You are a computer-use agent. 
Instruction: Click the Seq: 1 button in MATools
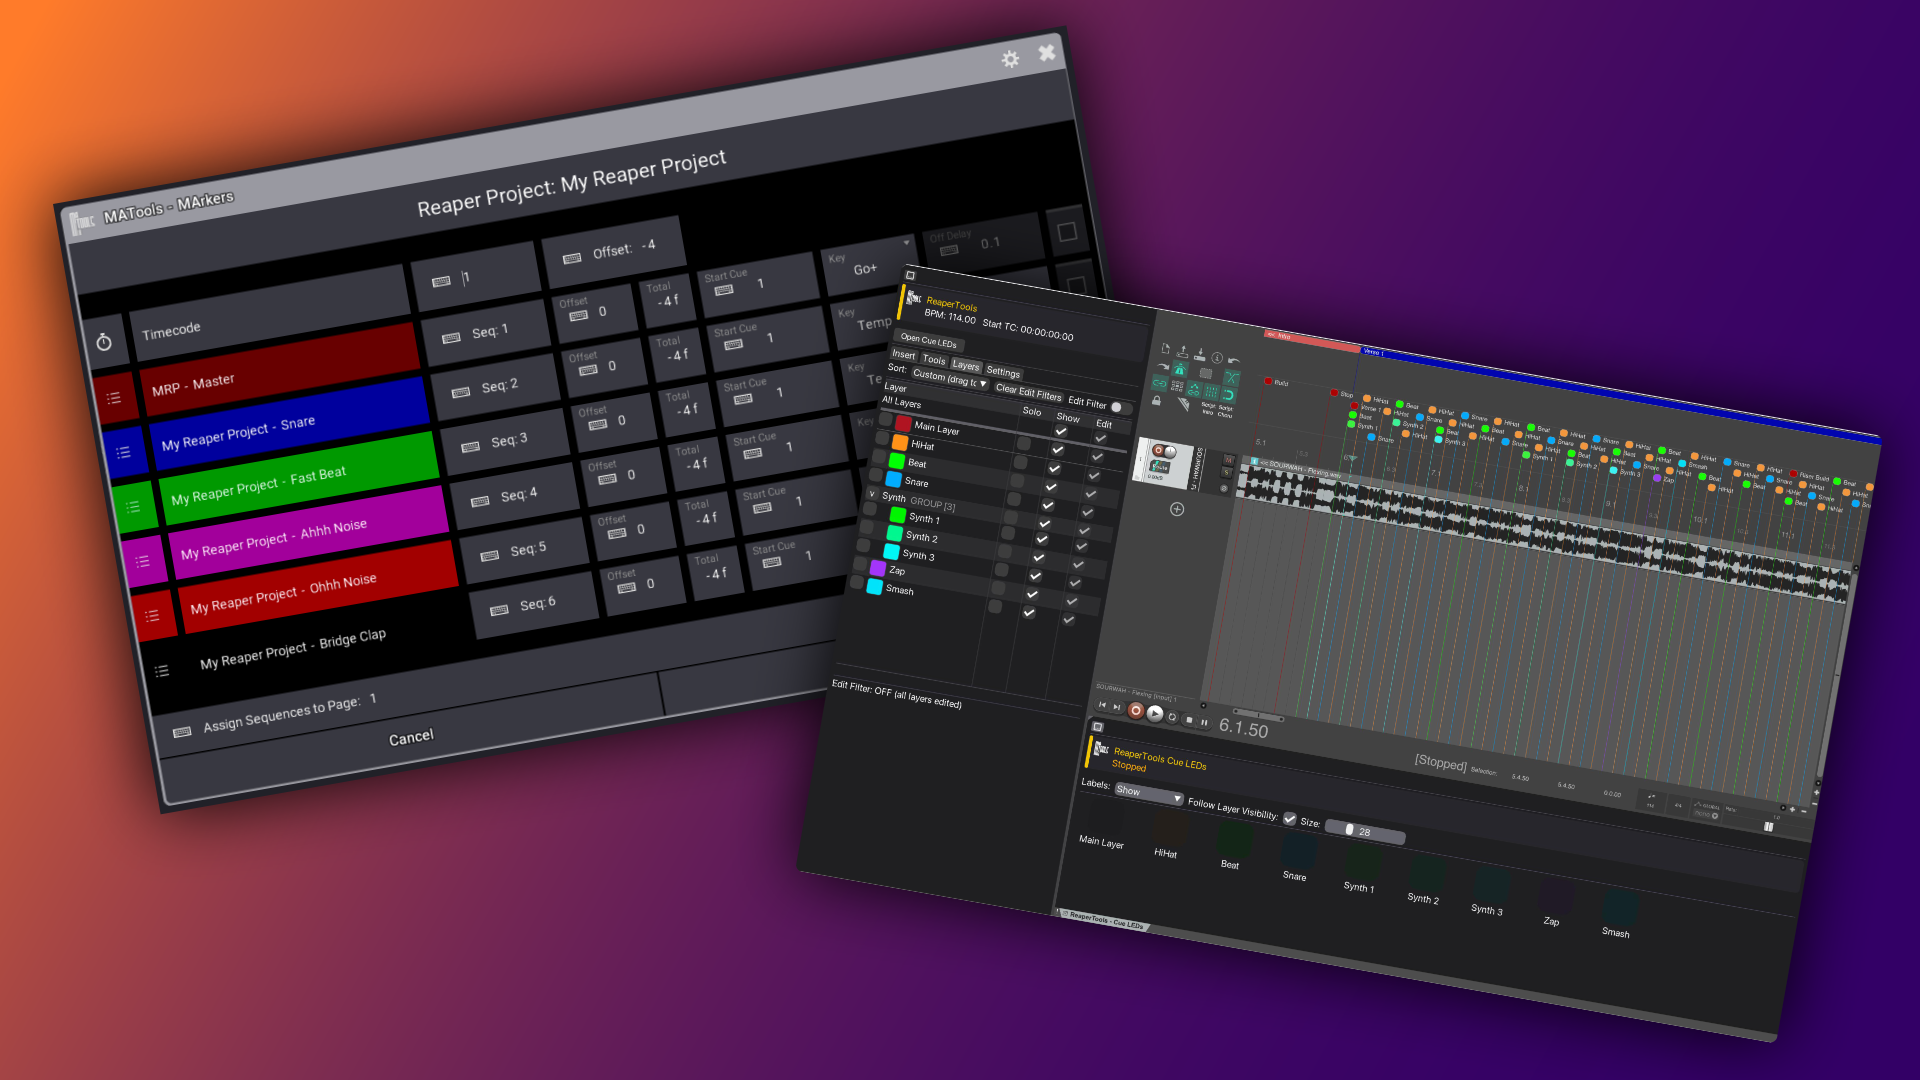pos(487,331)
